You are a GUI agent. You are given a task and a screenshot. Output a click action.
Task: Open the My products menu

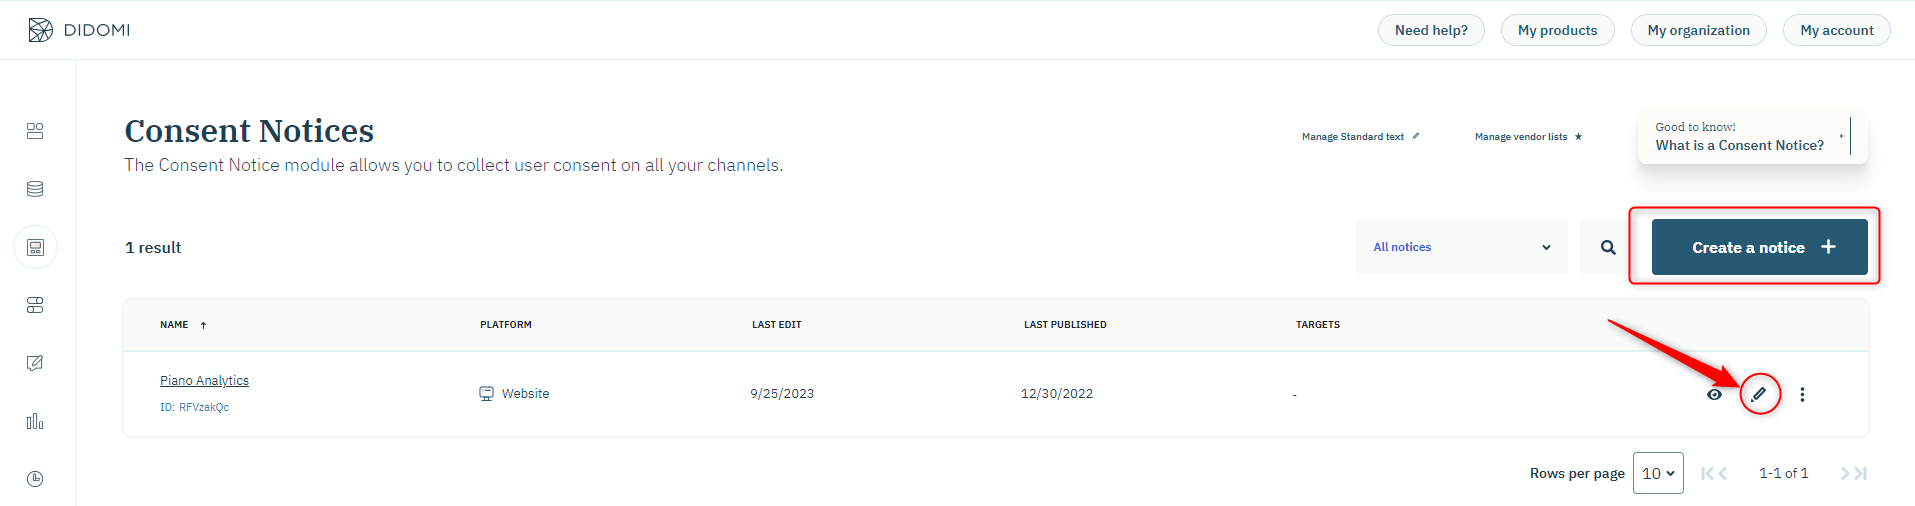[x=1557, y=30]
